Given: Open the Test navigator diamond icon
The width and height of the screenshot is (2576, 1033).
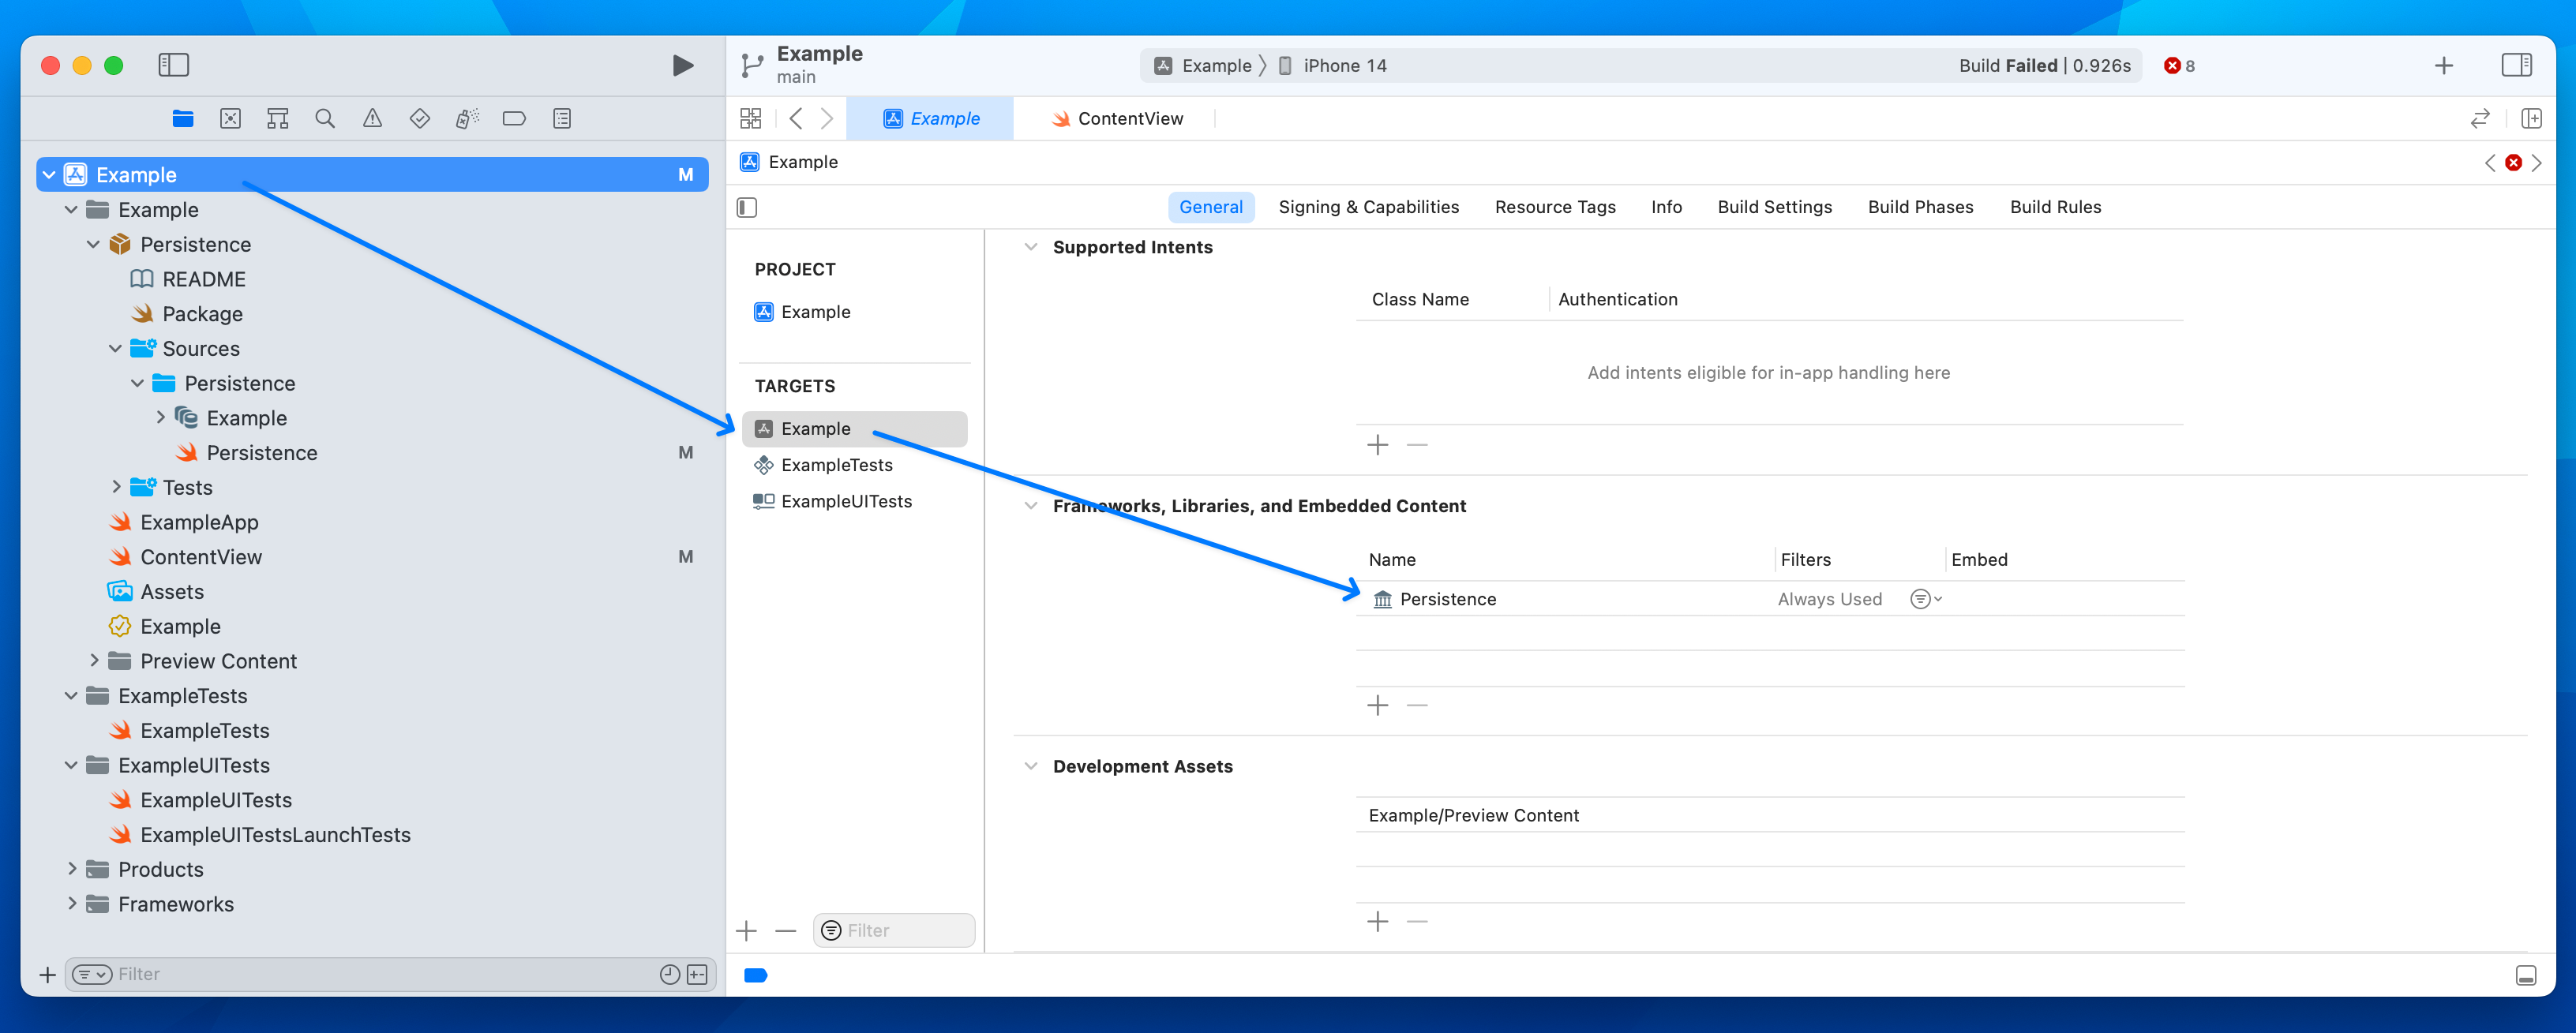Looking at the screenshot, I should click(x=419, y=119).
